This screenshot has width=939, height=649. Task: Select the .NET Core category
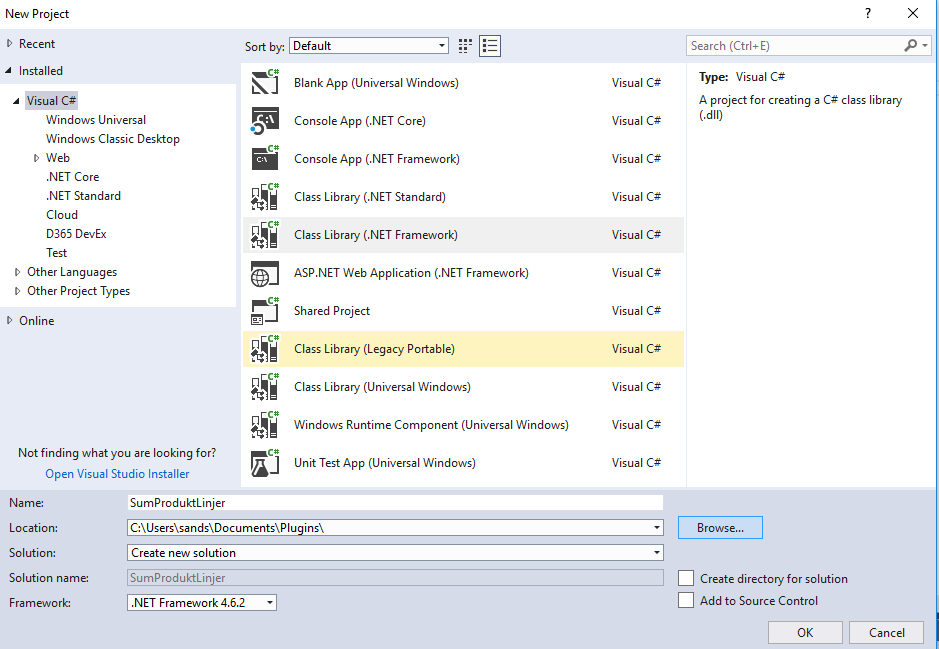[x=72, y=177]
